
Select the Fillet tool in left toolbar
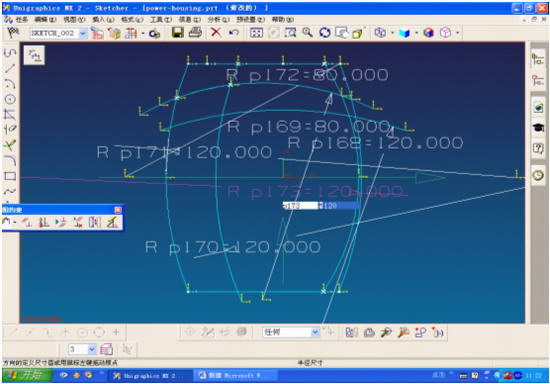(10, 160)
